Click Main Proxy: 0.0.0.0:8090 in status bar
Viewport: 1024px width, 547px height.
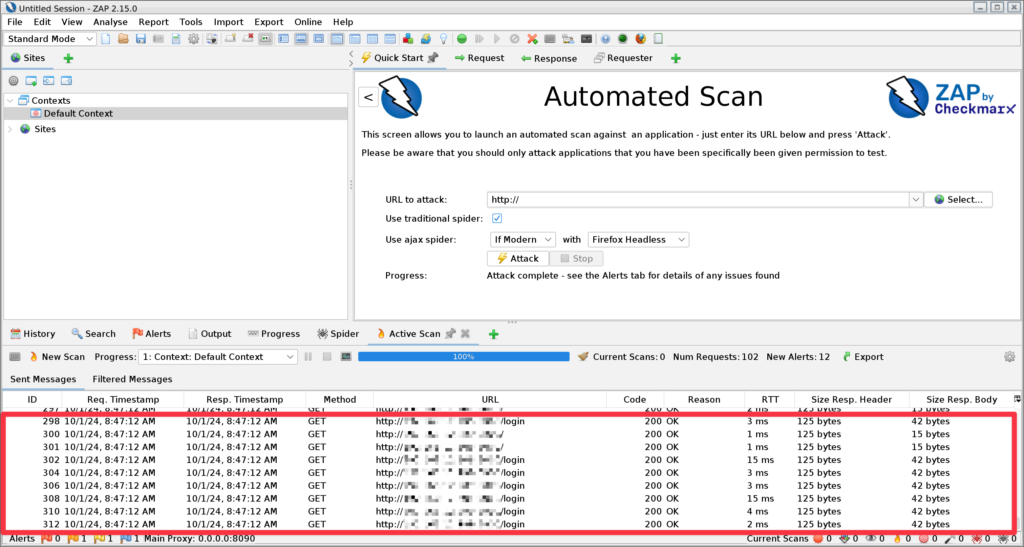pyautogui.click(x=199, y=539)
